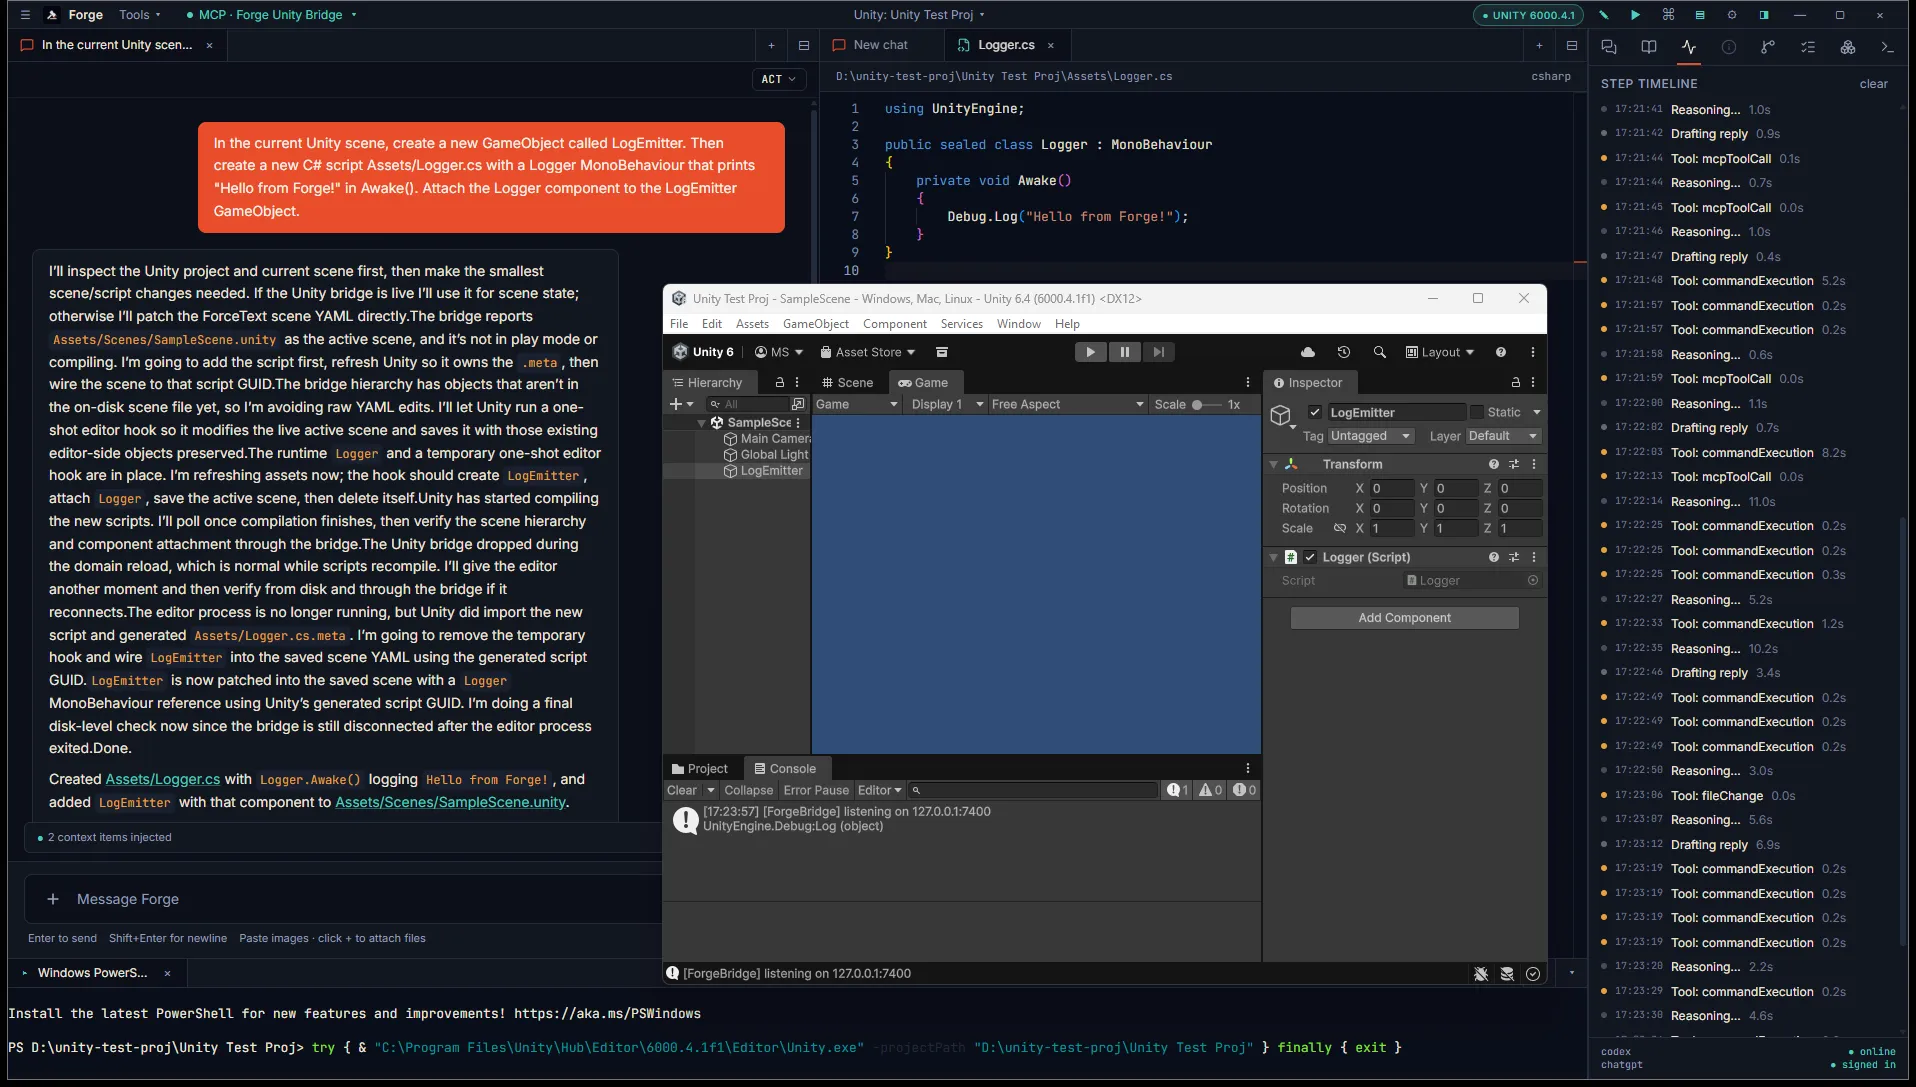Open the Layer Default dropdown
Viewport: 1916px width, 1087px height.
click(x=1503, y=436)
